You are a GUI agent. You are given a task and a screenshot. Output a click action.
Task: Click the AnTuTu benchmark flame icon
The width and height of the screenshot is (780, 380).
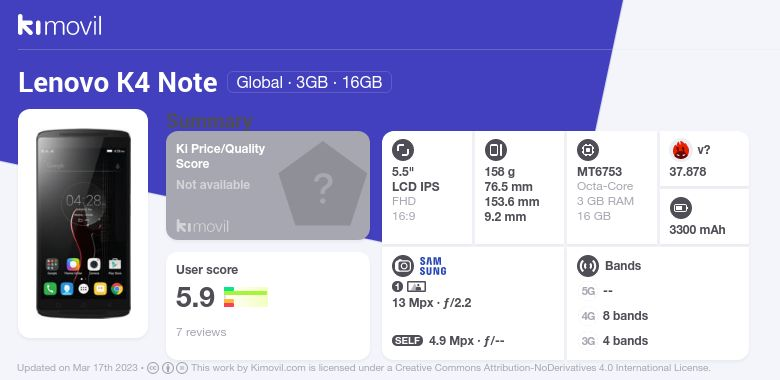[x=680, y=150]
